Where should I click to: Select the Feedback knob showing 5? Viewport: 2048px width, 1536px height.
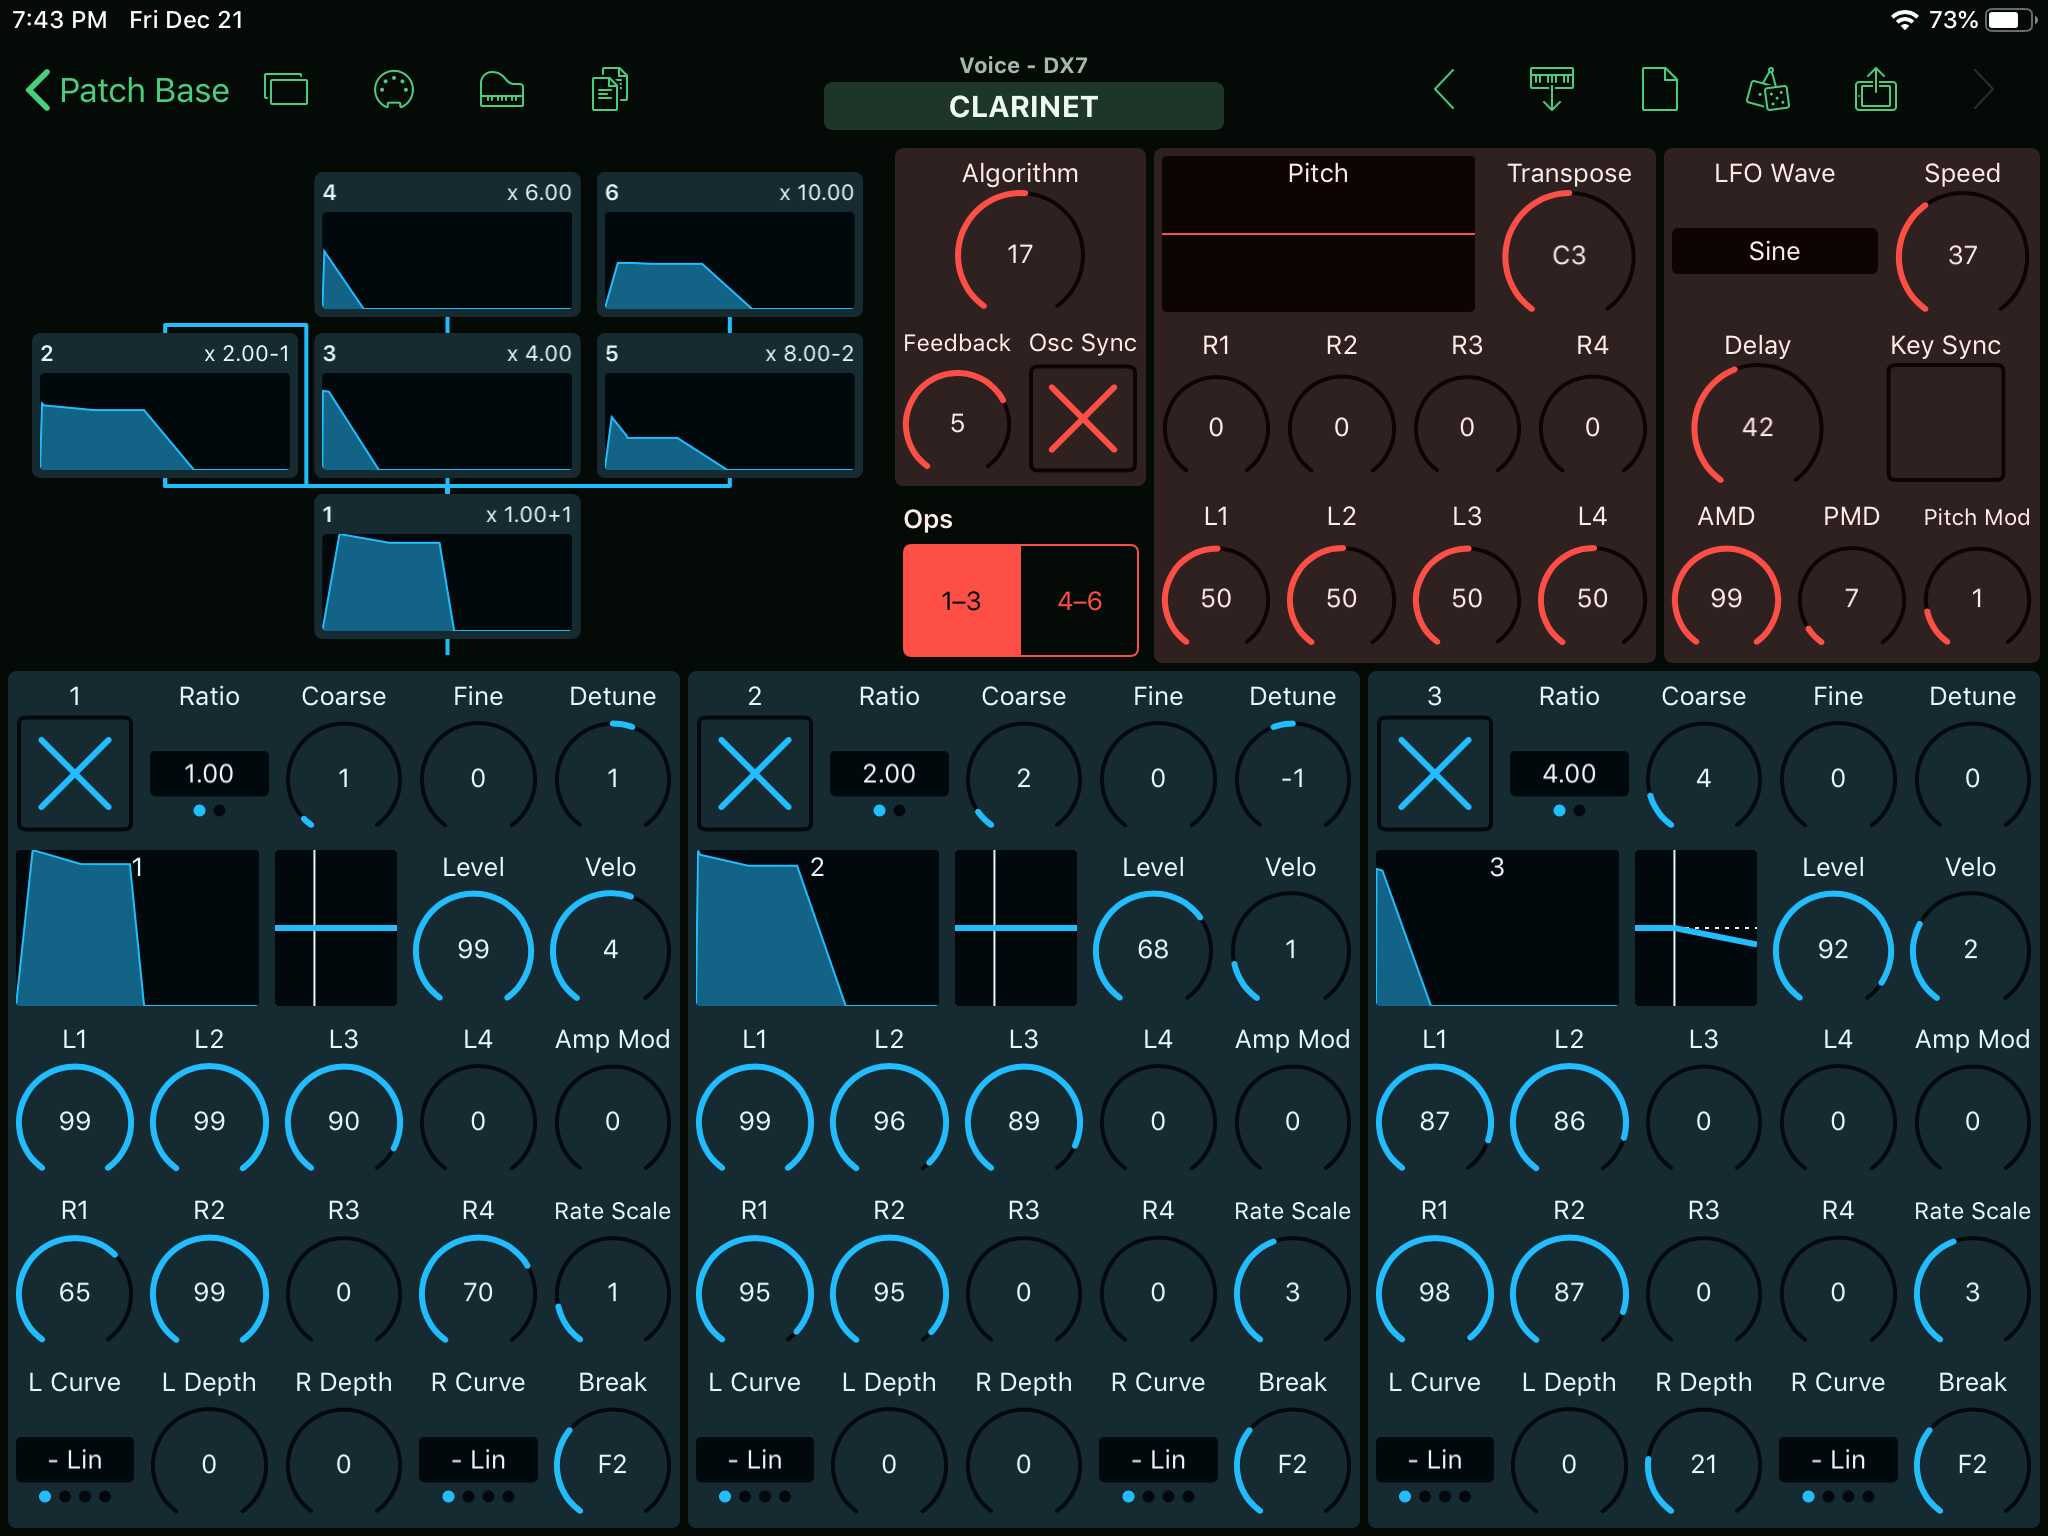tap(957, 423)
